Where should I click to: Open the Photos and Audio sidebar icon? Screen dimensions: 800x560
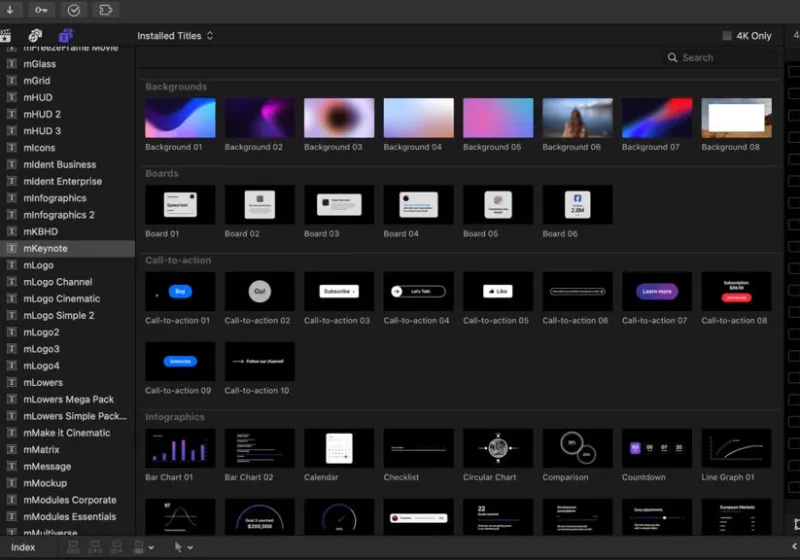[x=35, y=36]
